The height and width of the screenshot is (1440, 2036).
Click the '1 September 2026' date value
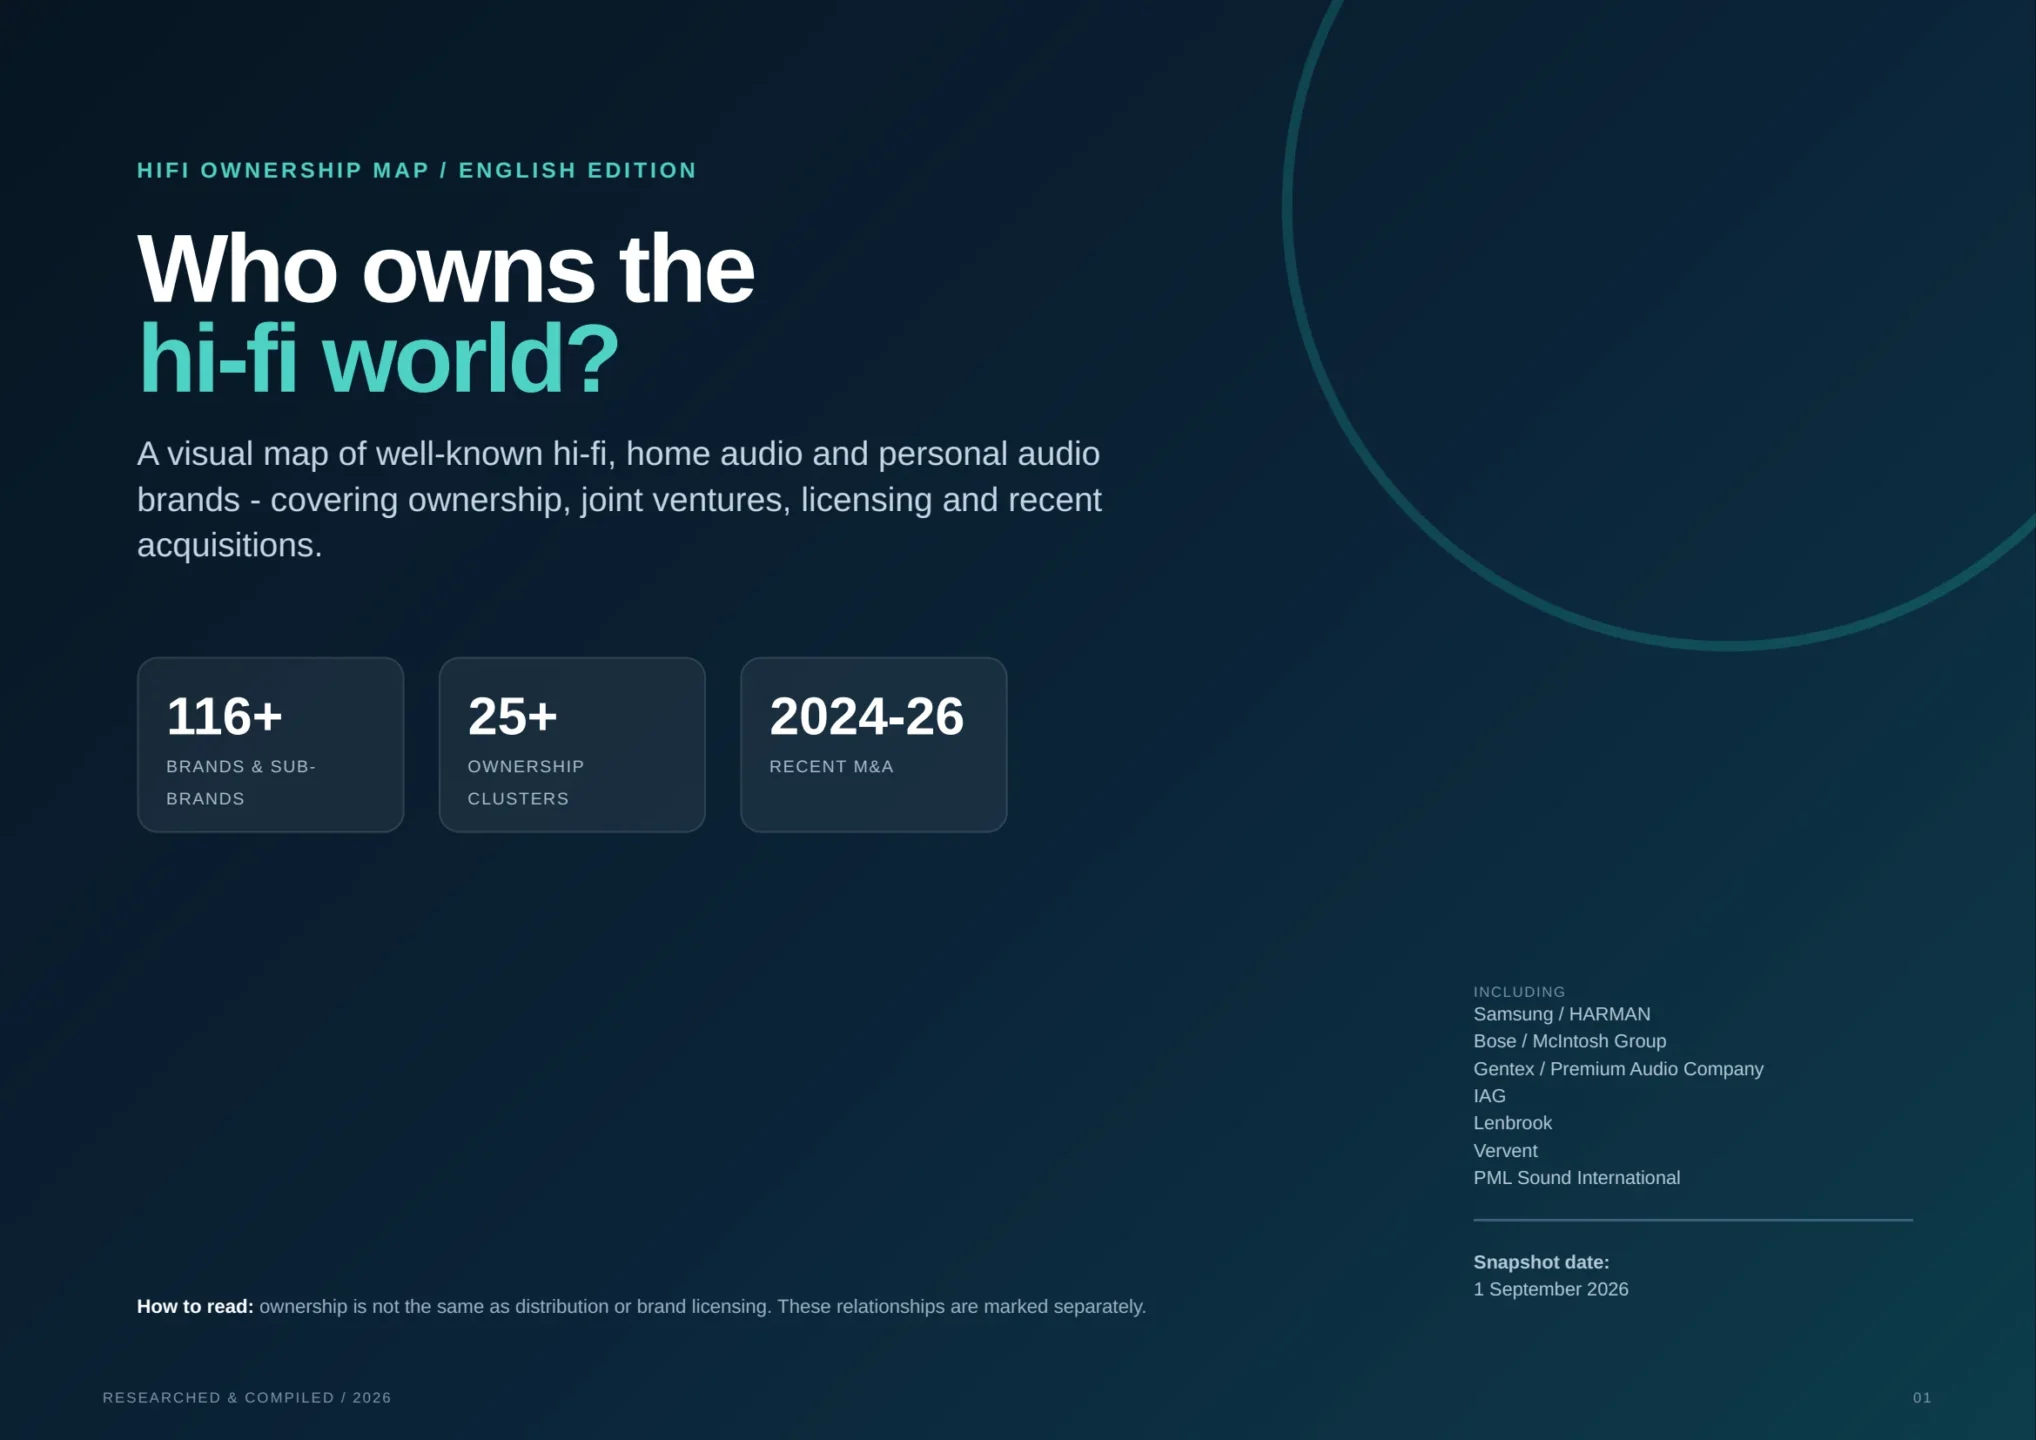pos(1550,1289)
